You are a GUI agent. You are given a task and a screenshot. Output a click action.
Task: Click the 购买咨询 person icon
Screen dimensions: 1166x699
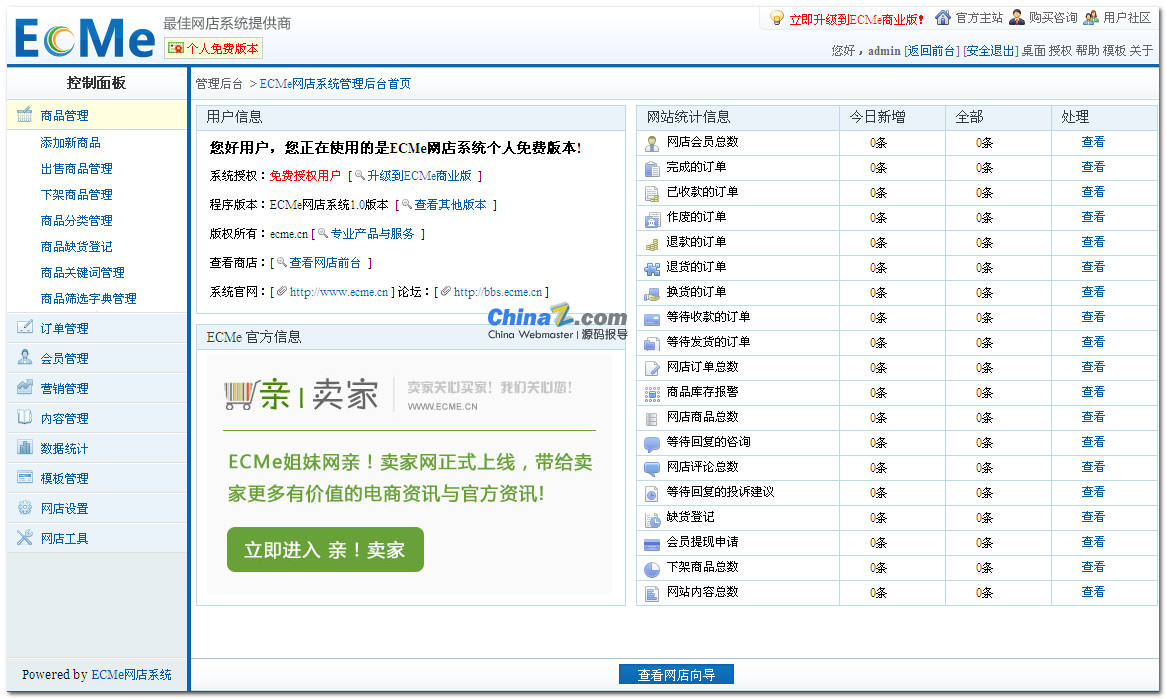pos(1017,17)
